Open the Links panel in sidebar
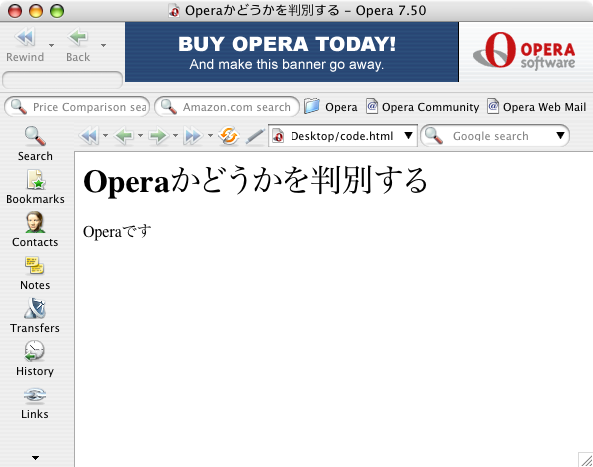The image size is (593, 467). click(35, 402)
